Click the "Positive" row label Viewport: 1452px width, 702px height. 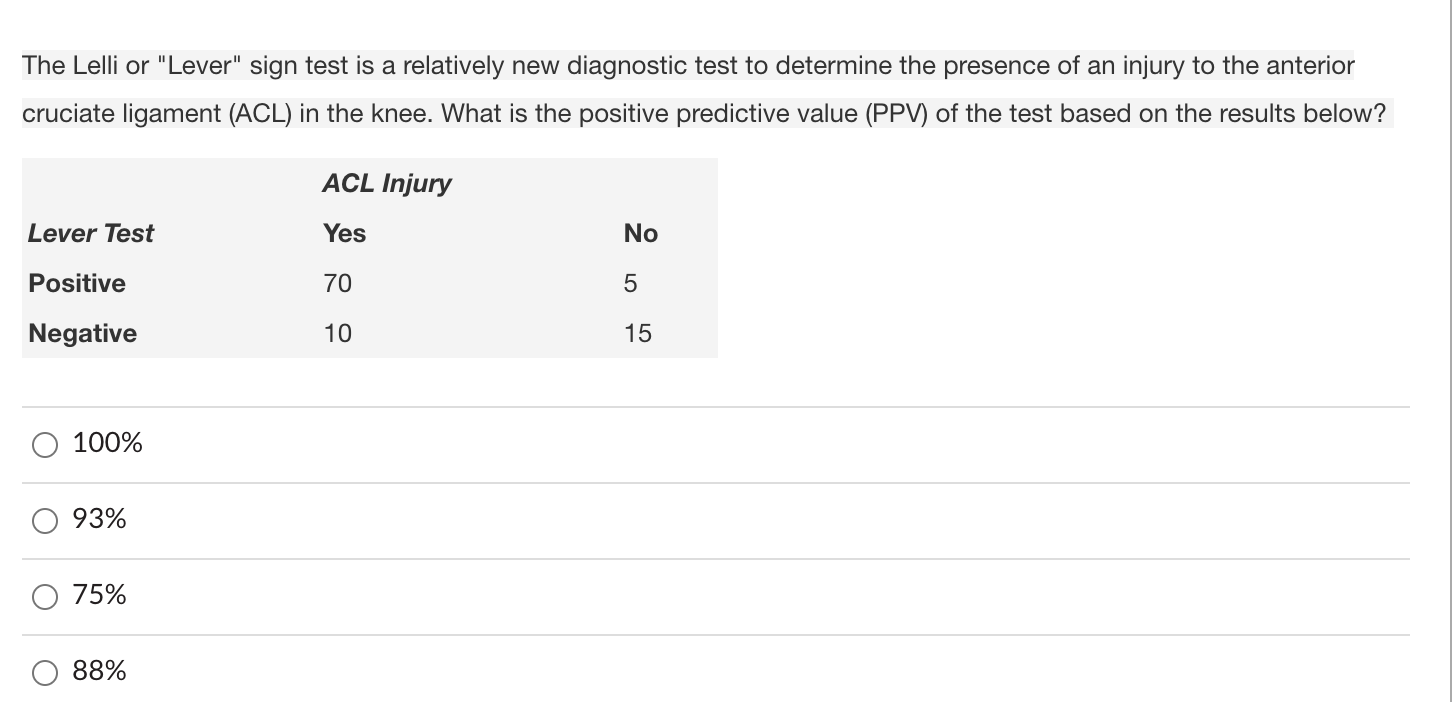(x=77, y=283)
